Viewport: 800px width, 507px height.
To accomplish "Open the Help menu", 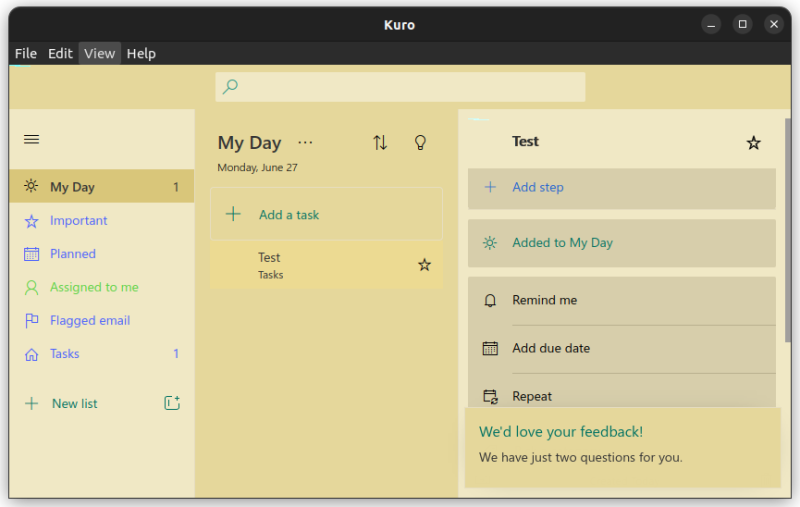I will [141, 53].
